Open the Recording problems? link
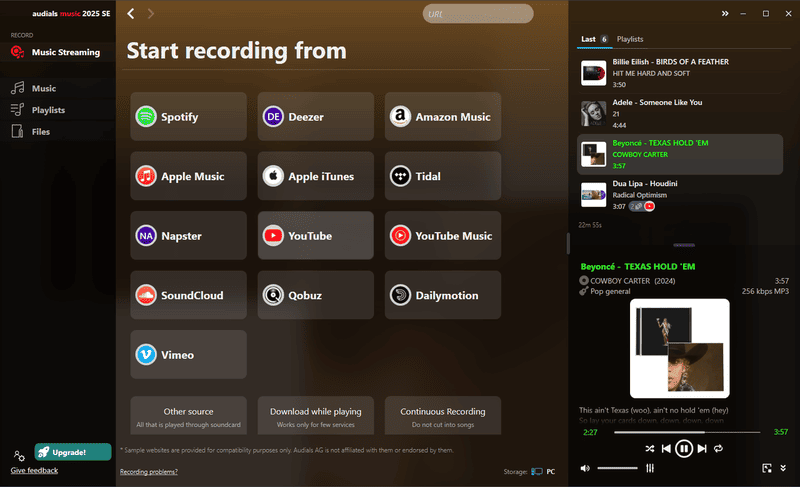Viewport: 800px width, 487px height. (149, 471)
